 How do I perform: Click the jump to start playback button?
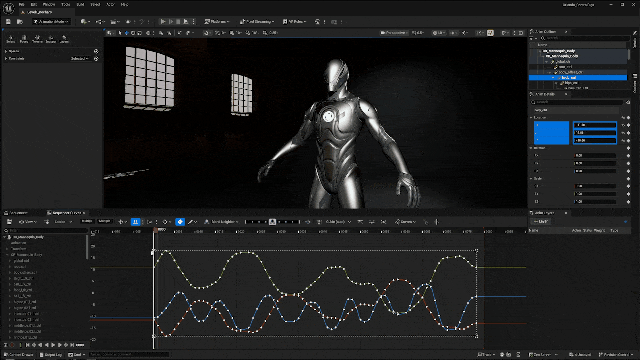[27, 345]
